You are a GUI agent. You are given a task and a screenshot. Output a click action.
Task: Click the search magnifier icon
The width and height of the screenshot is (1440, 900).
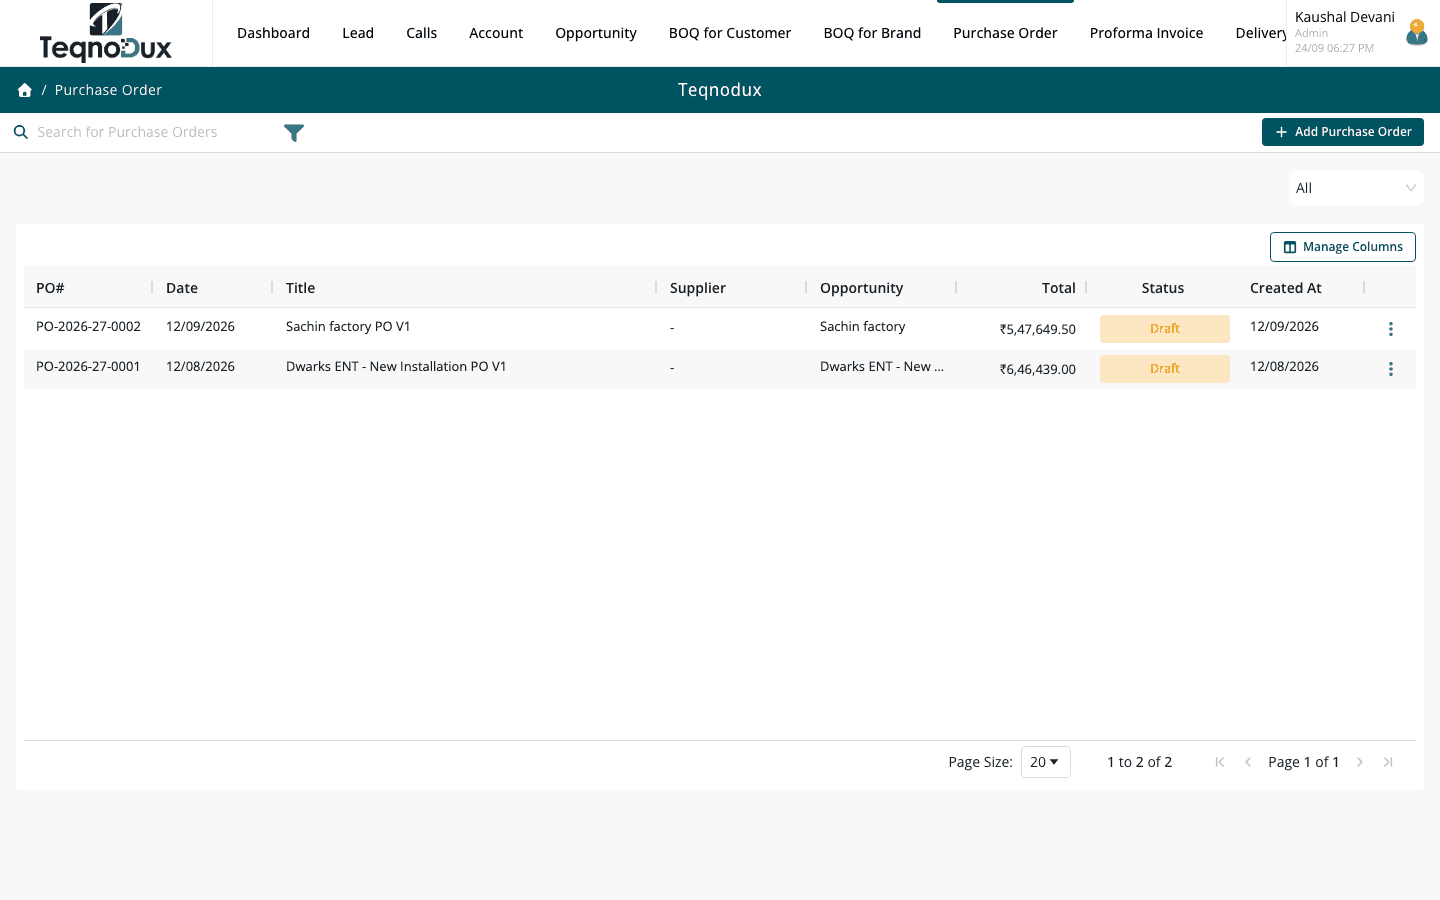(20, 132)
